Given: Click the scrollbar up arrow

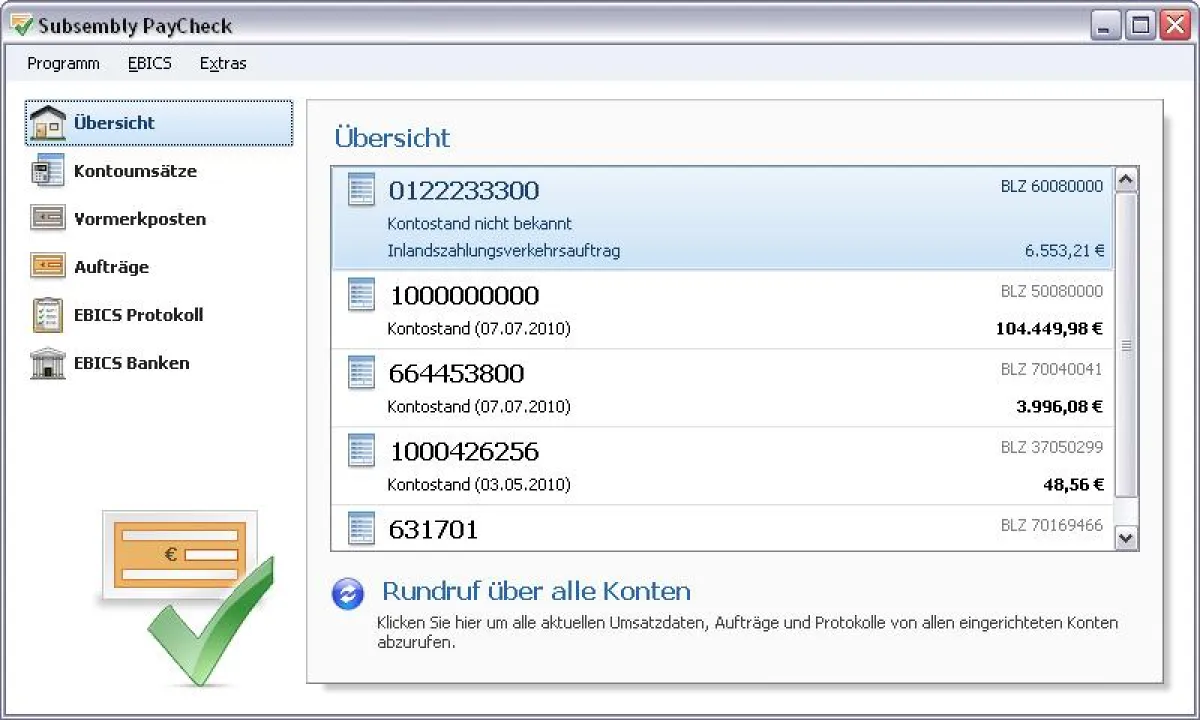Looking at the screenshot, I should pyautogui.click(x=1126, y=178).
